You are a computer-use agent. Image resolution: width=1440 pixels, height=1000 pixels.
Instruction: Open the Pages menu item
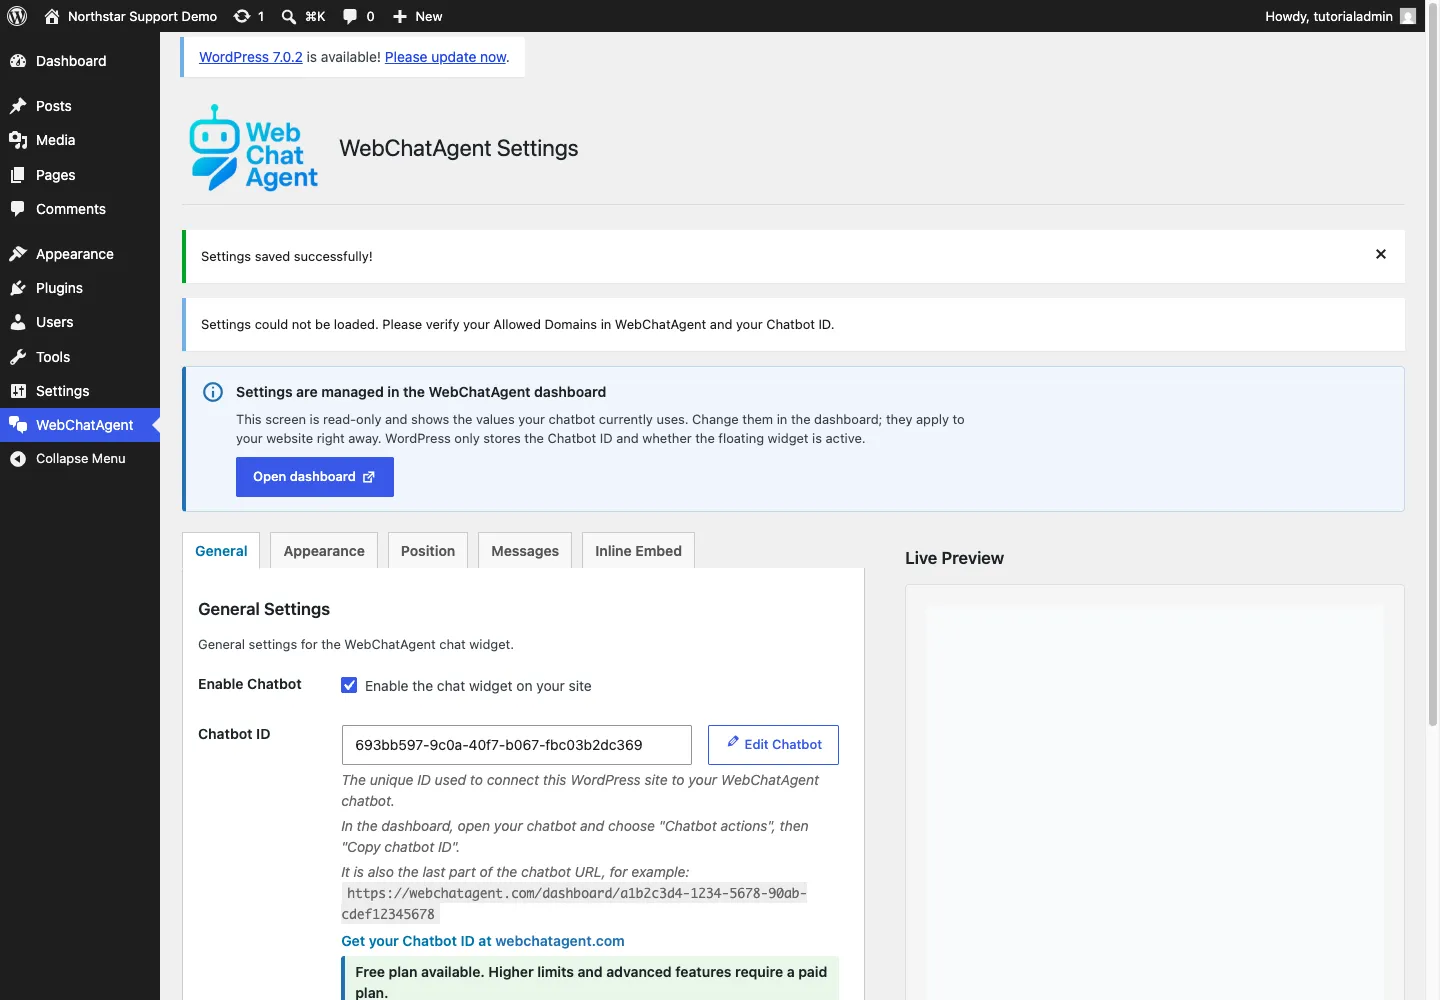(x=80, y=175)
